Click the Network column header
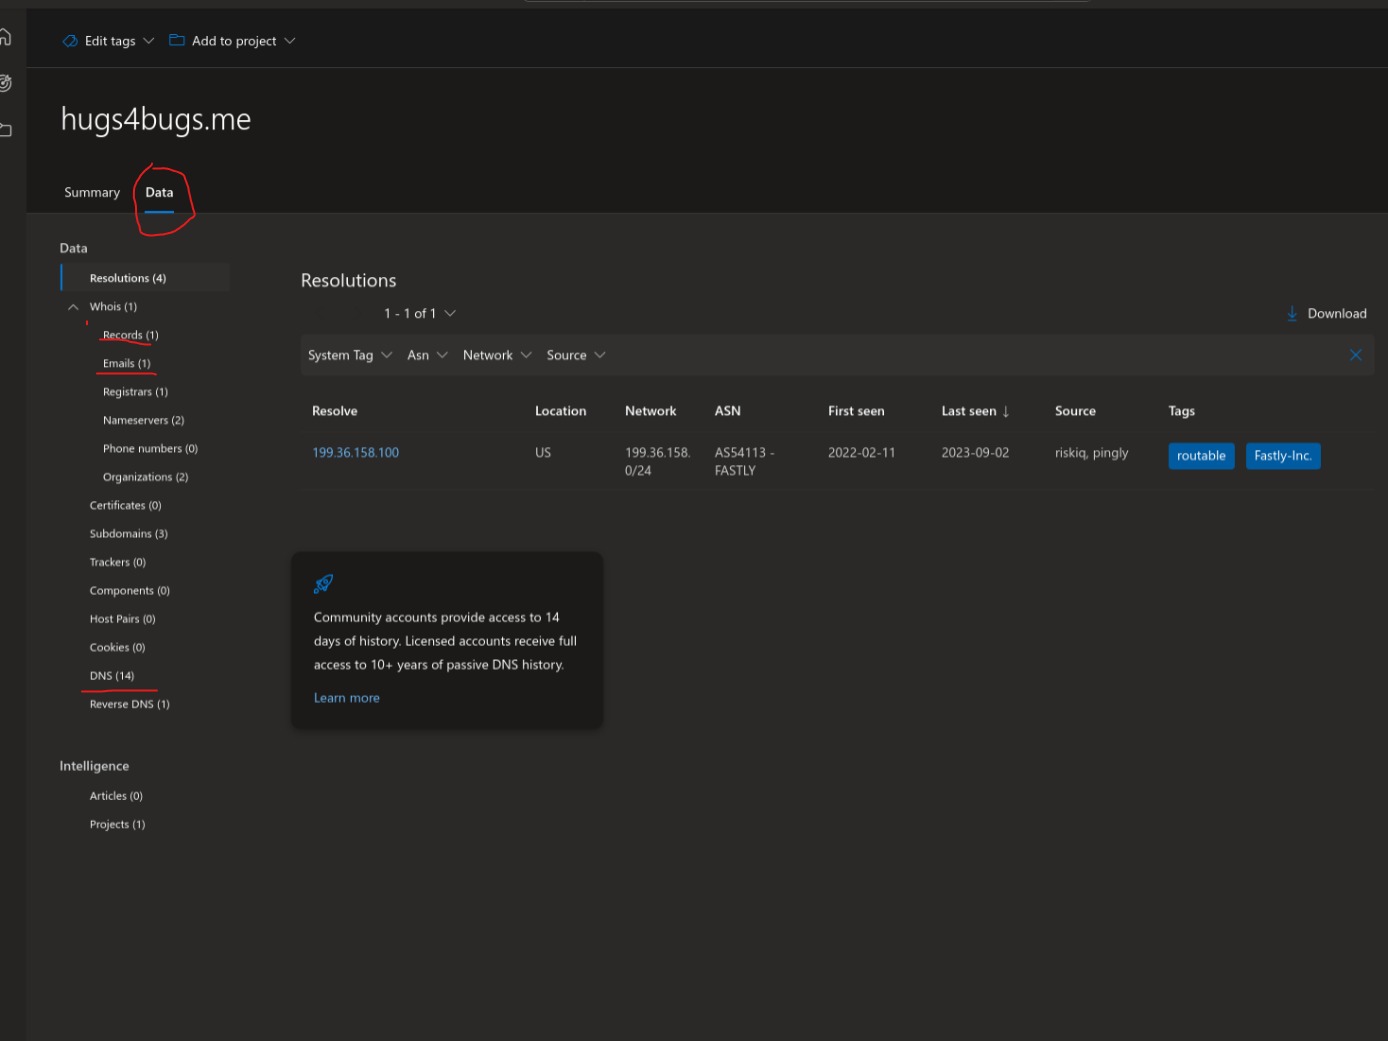This screenshot has width=1388, height=1041. [x=650, y=411]
